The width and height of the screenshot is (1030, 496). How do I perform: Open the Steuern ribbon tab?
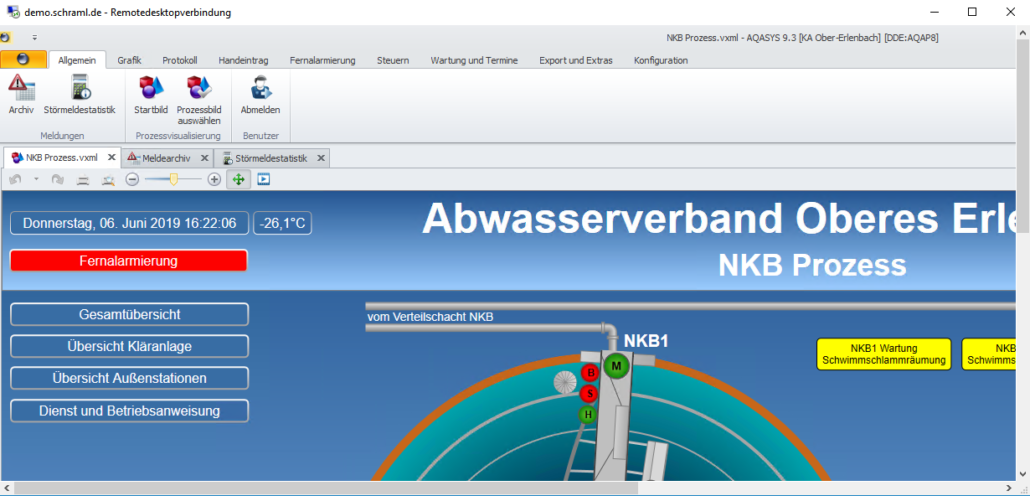tap(393, 60)
